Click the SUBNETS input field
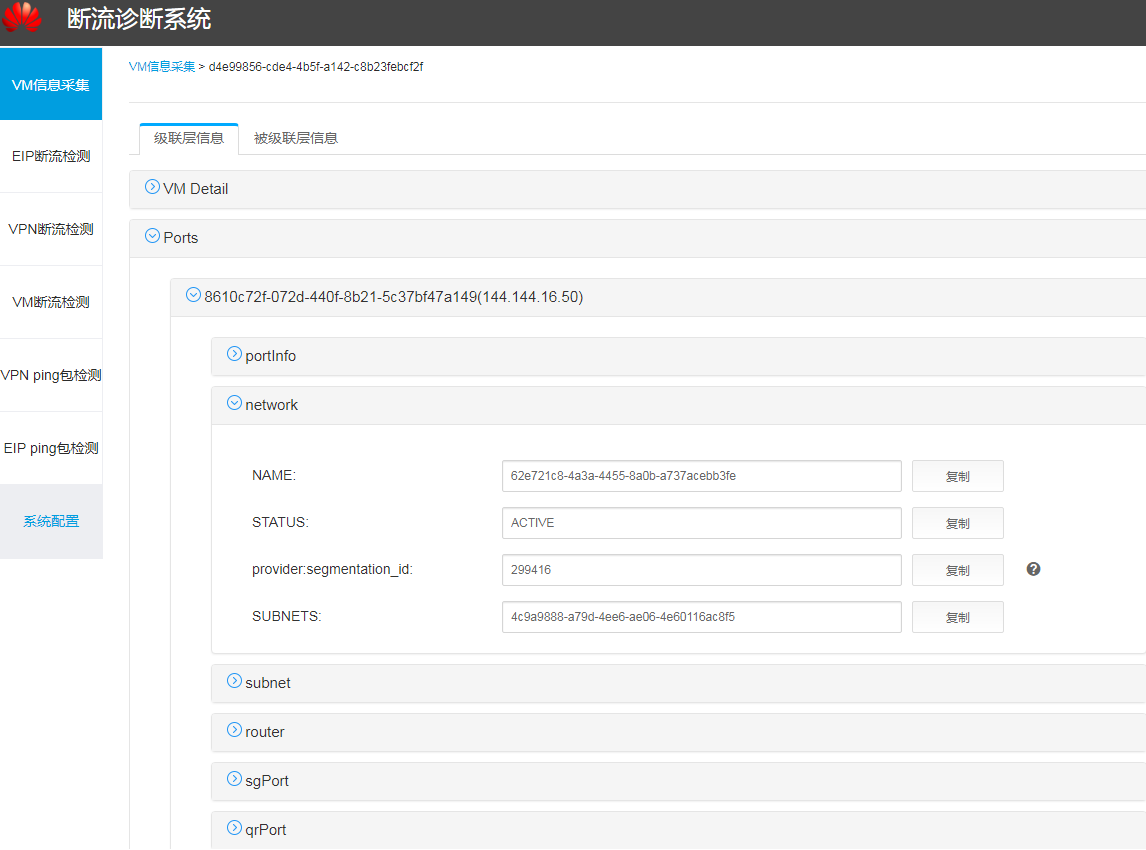The image size is (1146, 850). click(702, 617)
